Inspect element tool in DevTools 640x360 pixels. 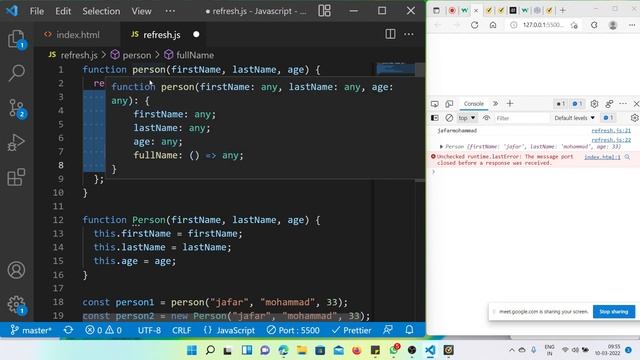click(x=435, y=104)
